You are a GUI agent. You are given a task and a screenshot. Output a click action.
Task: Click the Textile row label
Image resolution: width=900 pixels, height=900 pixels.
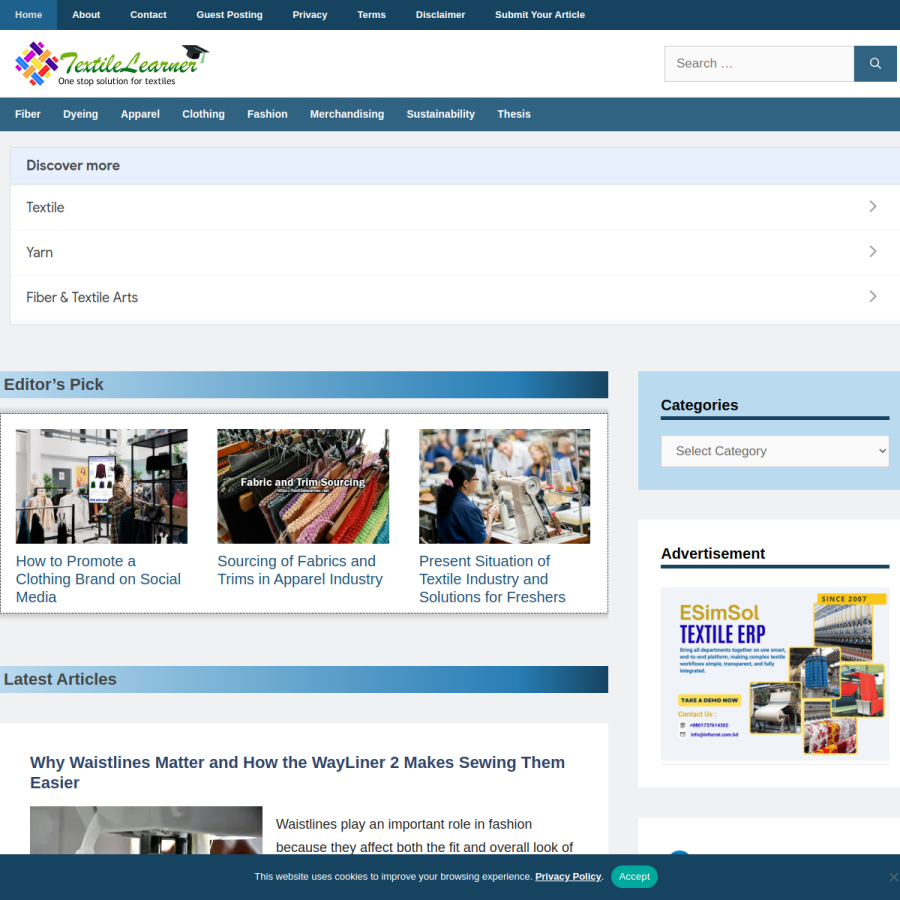click(x=45, y=207)
